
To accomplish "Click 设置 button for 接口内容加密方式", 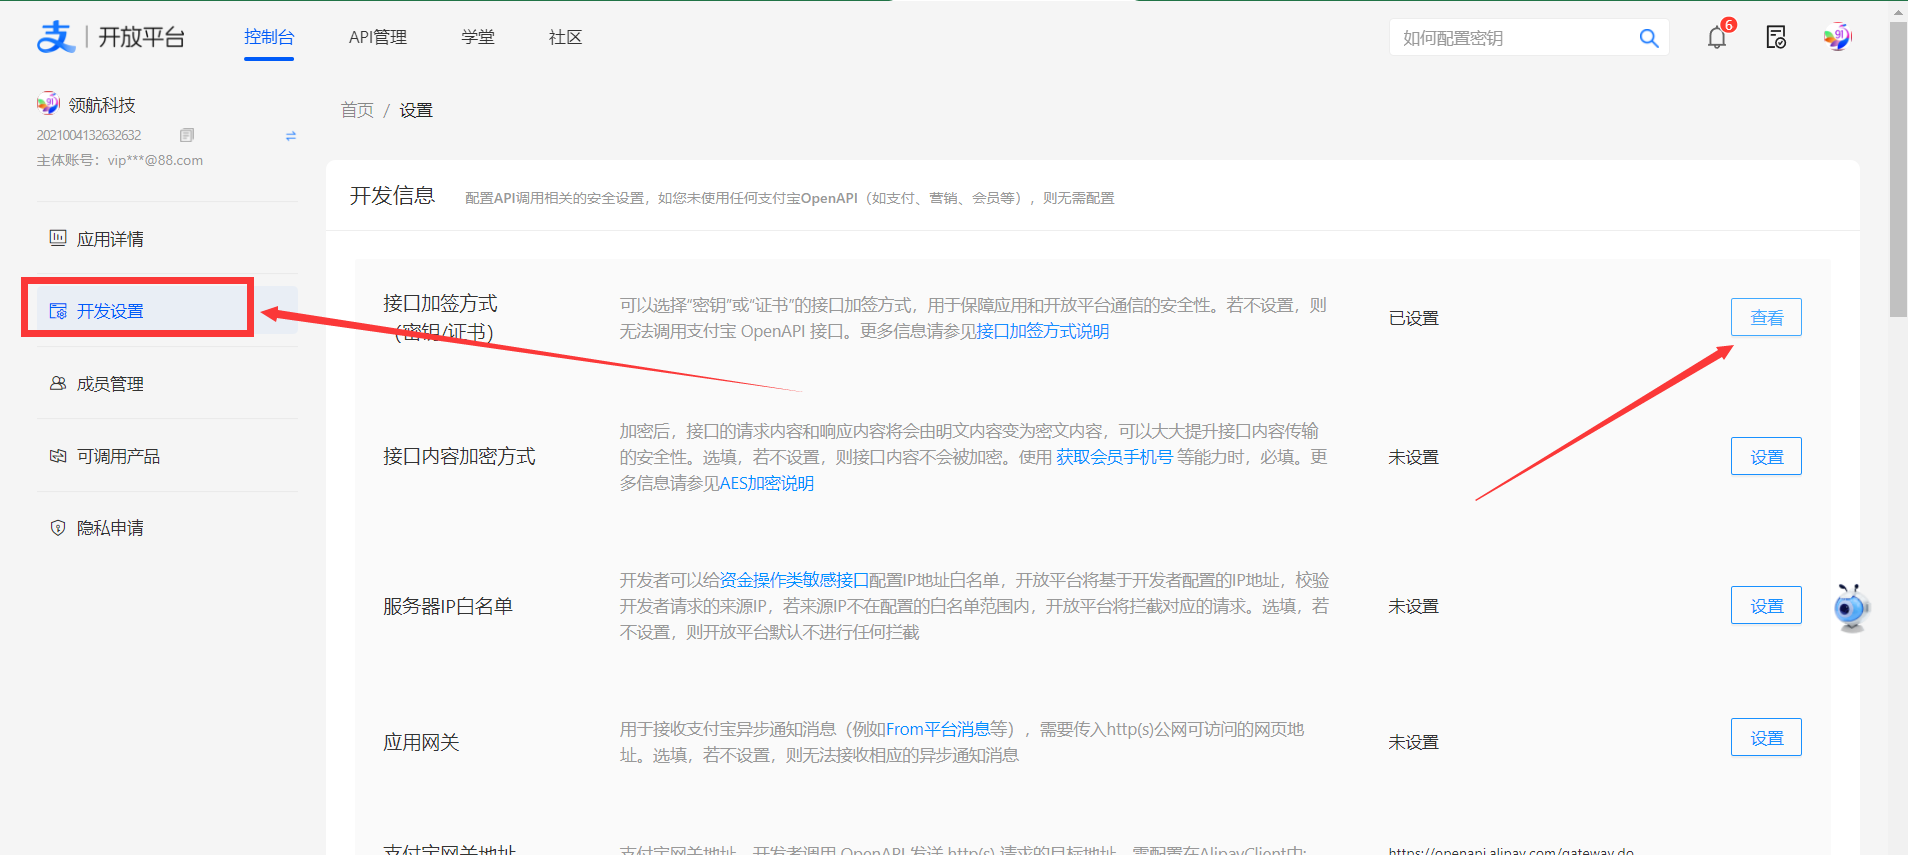I will pyautogui.click(x=1766, y=456).
